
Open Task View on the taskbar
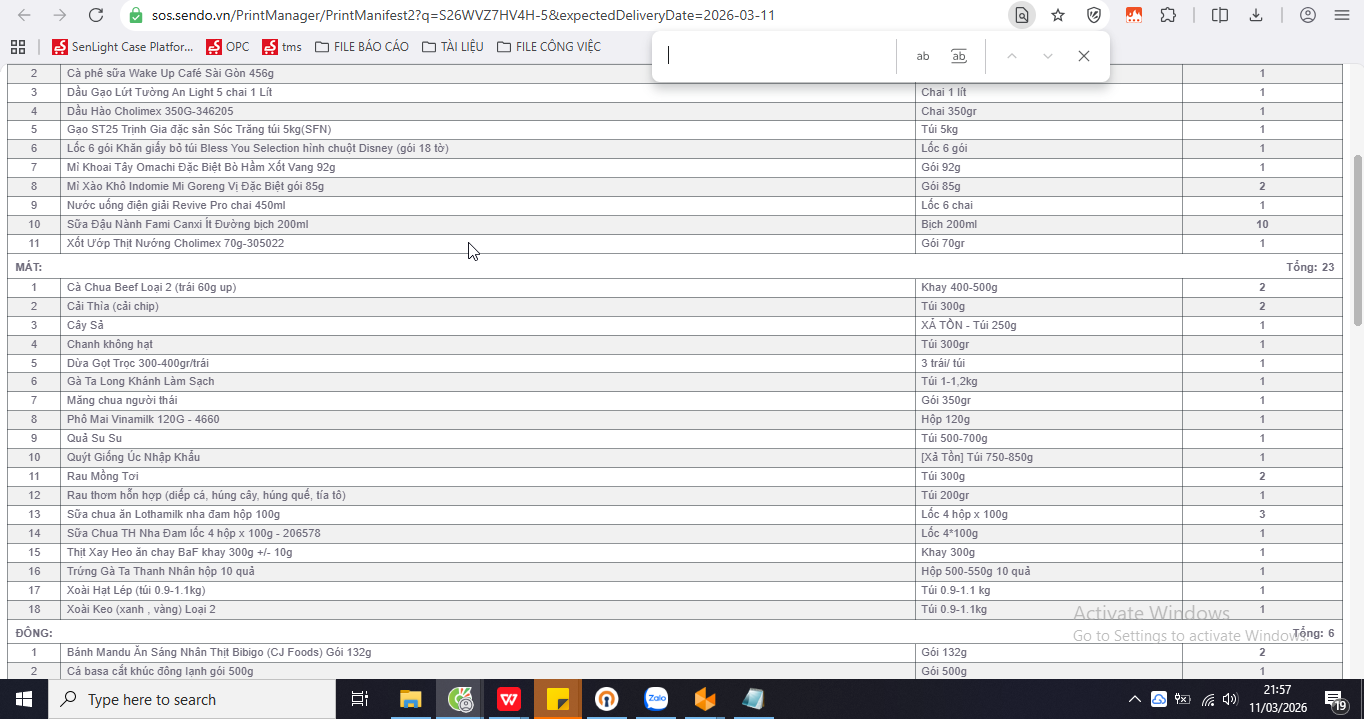[361, 699]
